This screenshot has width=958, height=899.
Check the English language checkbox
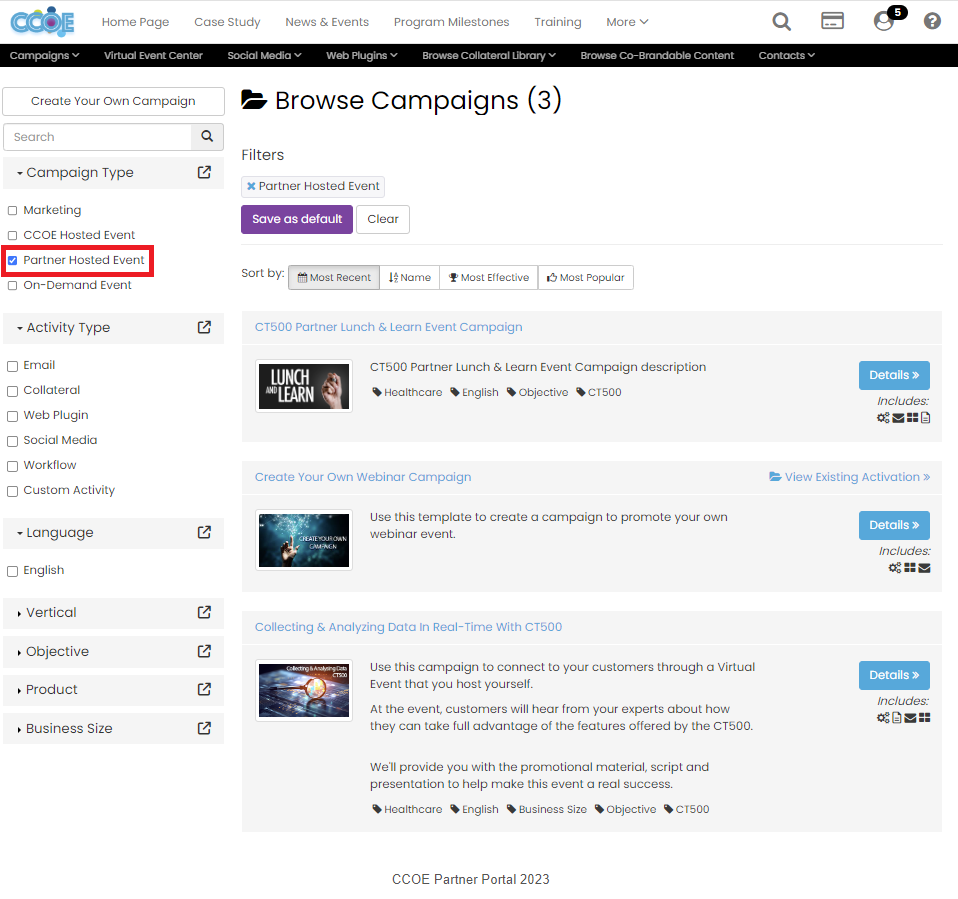tap(12, 571)
